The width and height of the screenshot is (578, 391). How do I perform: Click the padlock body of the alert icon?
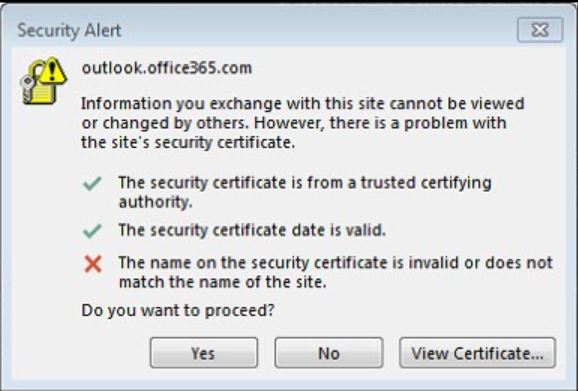pyautogui.click(x=44, y=92)
